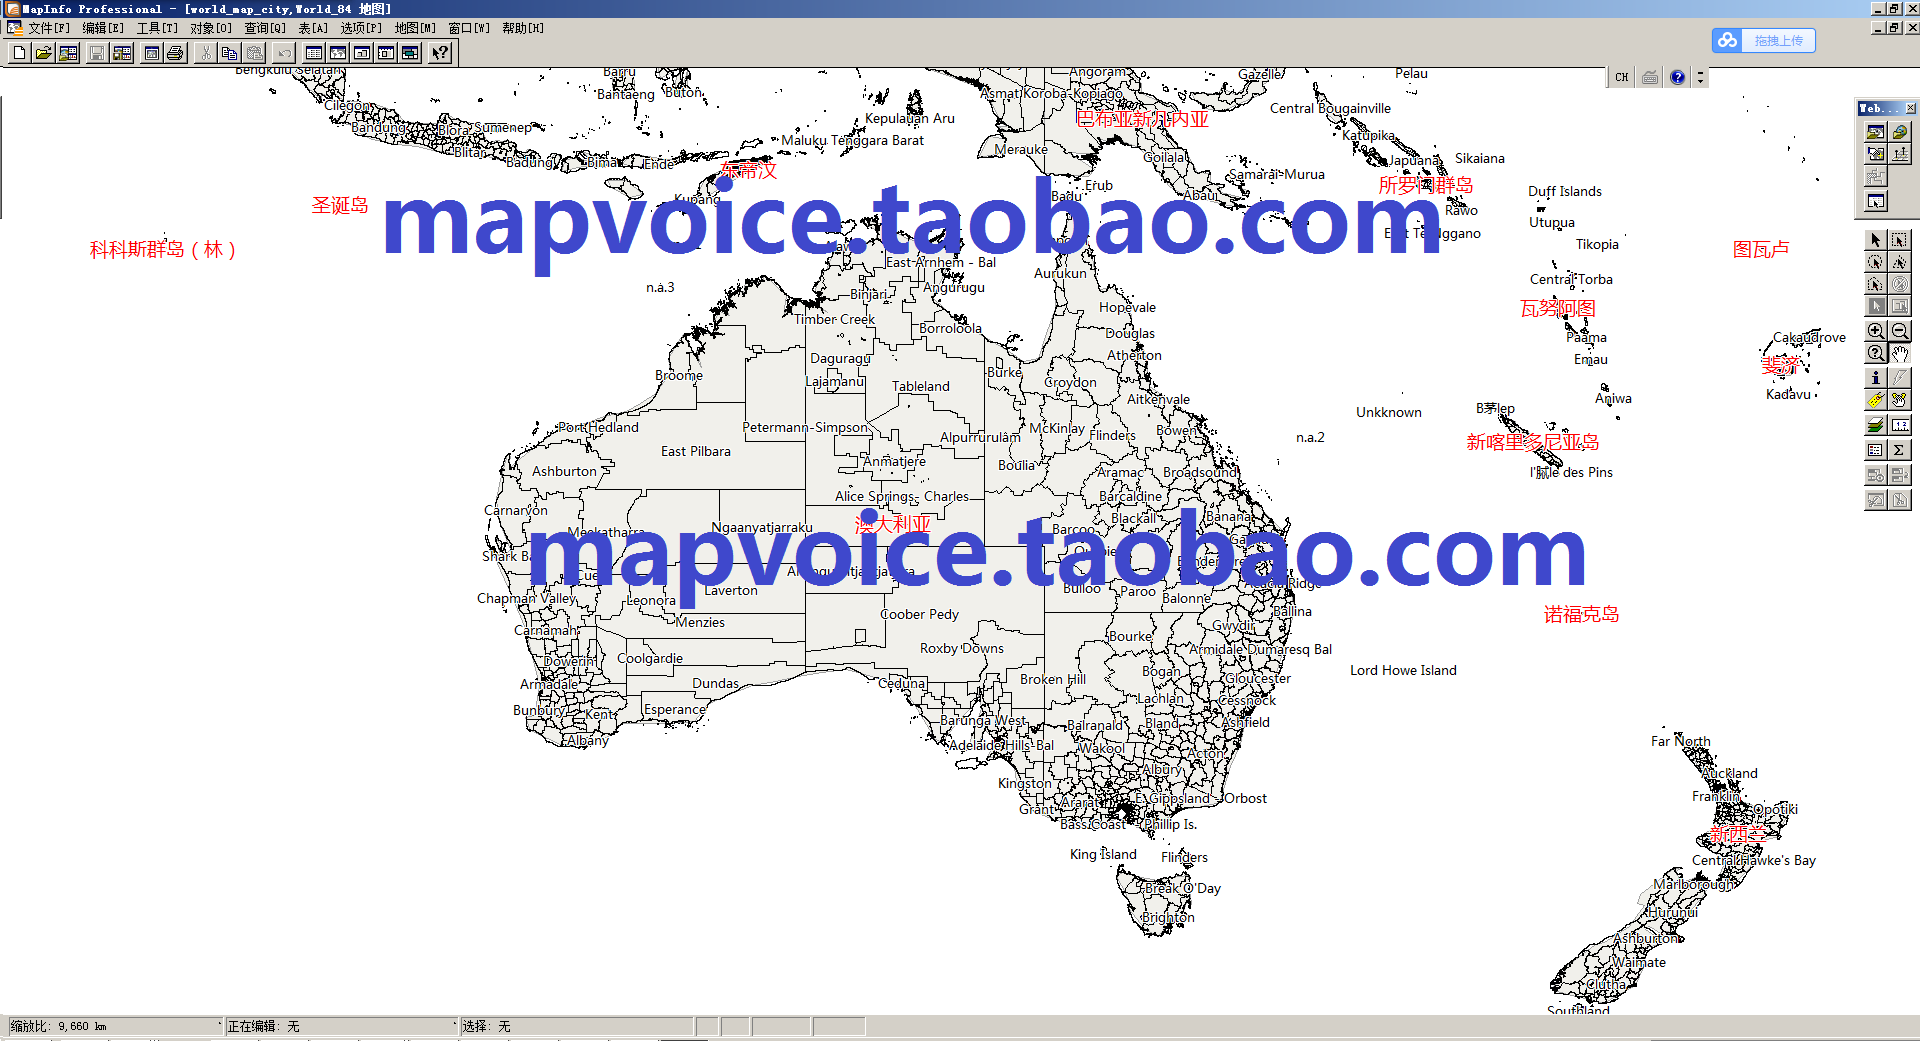Click the top-left icon in Web toolbar
This screenshot has height=1041, width=1920.
pyautogui.click(x=1876, y=132)
